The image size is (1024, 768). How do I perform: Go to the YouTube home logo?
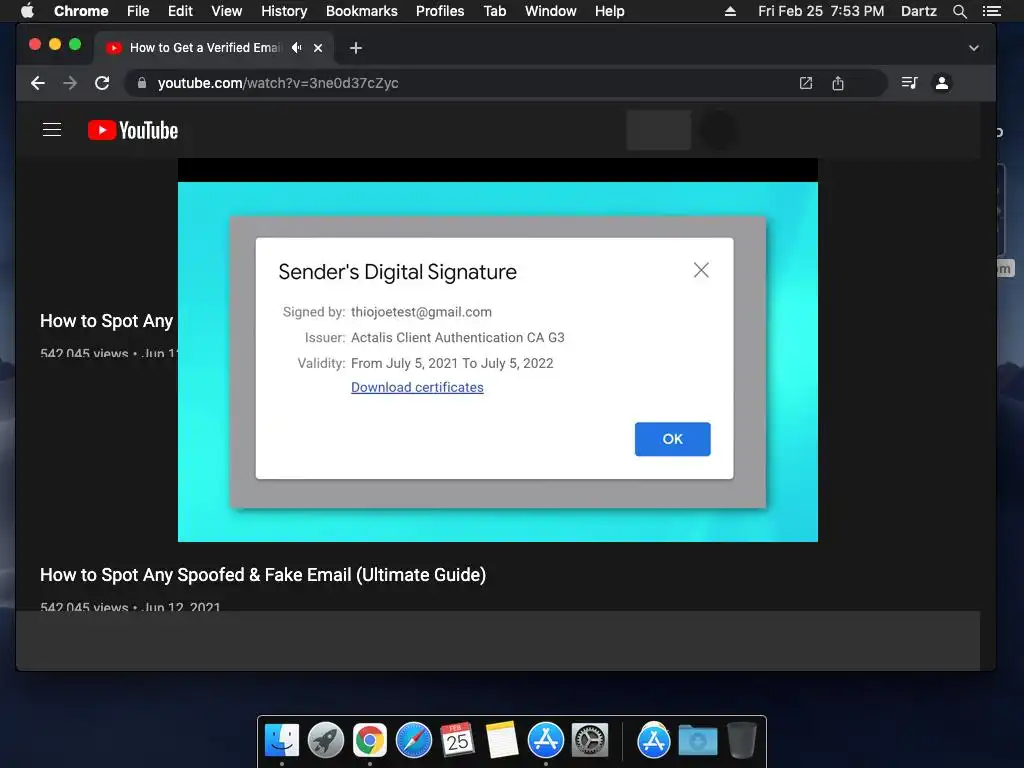(x=133, y=130)
